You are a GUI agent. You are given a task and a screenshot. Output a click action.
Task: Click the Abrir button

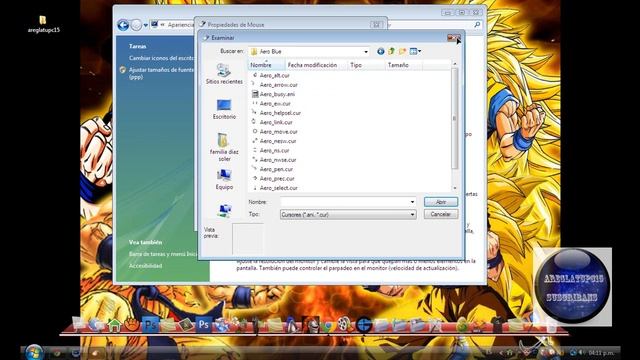point(441,202)
